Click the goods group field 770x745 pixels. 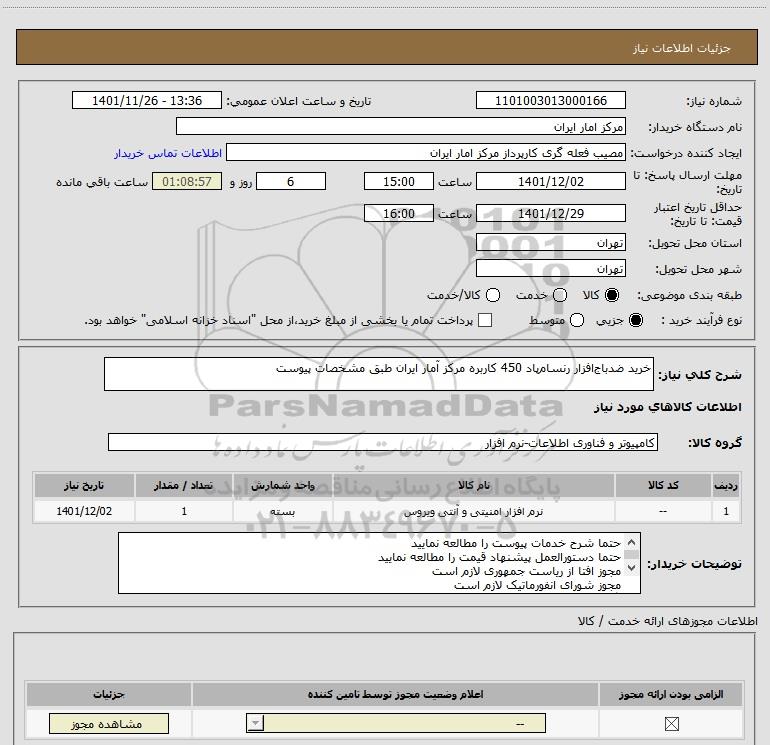(383, 442)
